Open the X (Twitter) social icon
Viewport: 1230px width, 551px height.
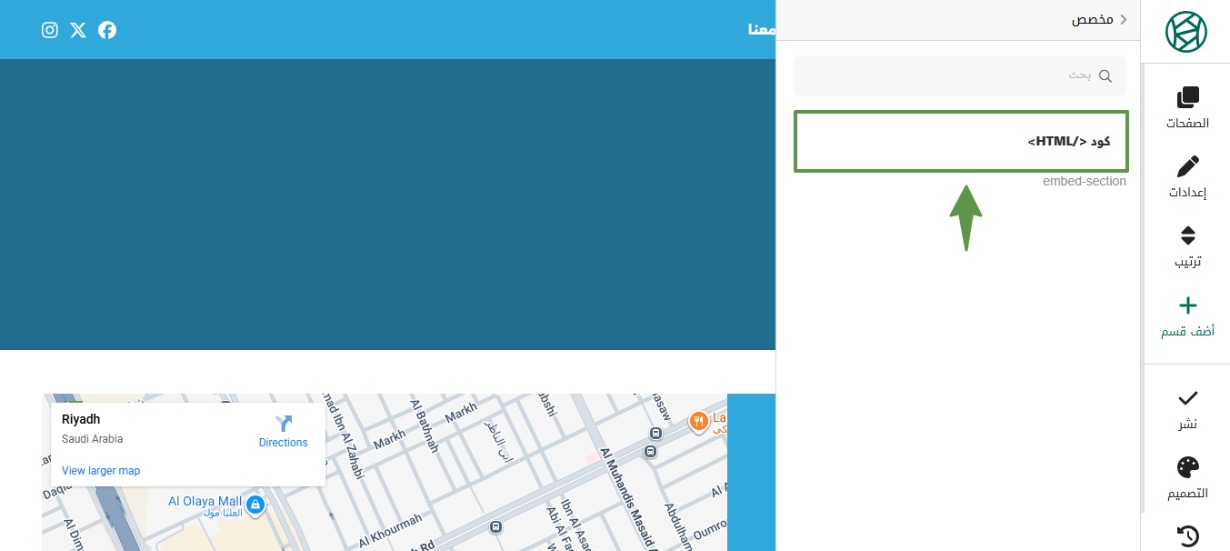pos(78,30)
